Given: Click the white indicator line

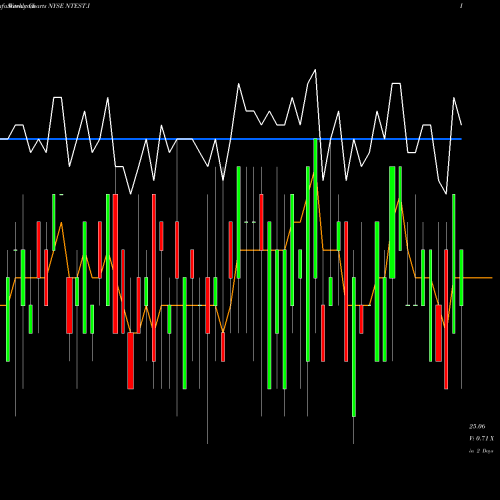Looking at the screenshot, I should [231, 132].
